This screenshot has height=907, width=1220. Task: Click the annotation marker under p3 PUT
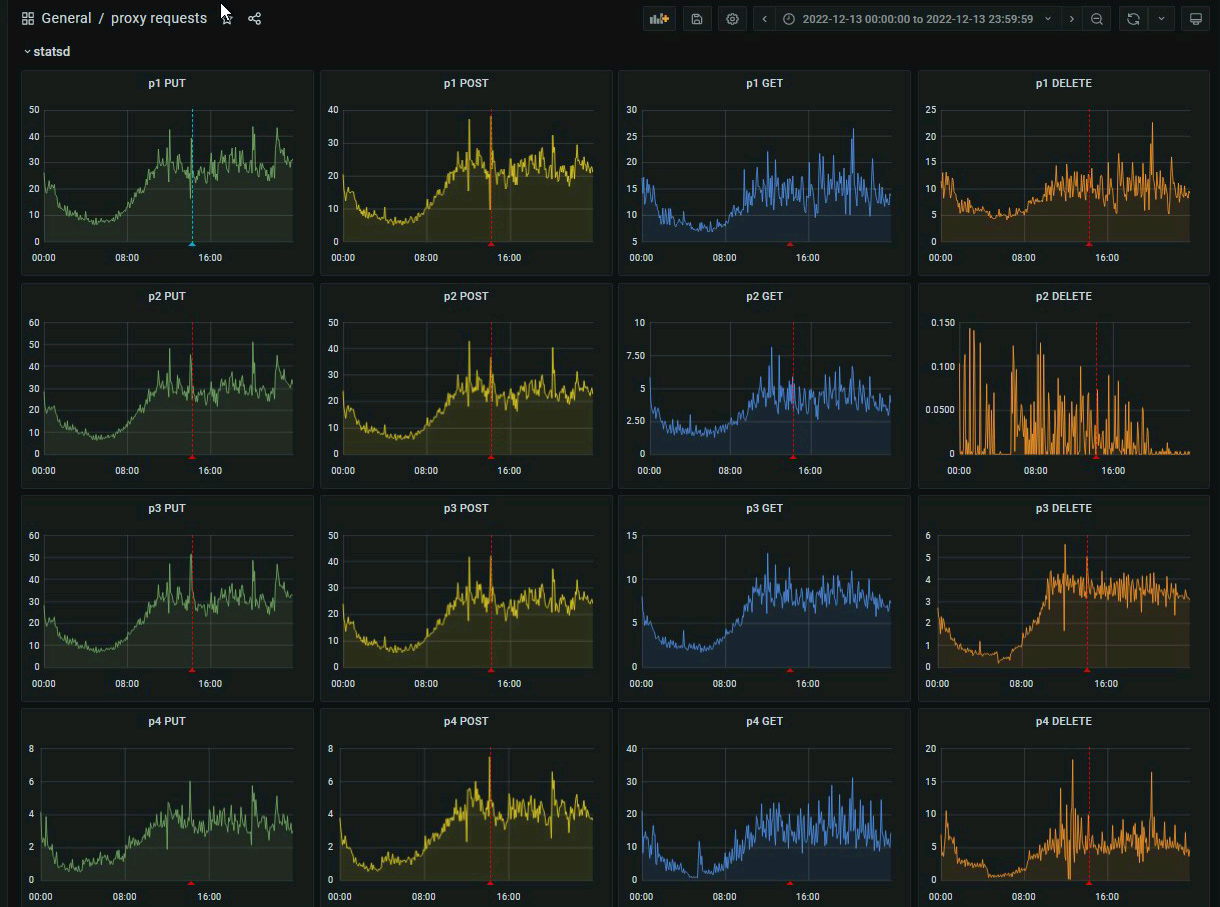192,669
